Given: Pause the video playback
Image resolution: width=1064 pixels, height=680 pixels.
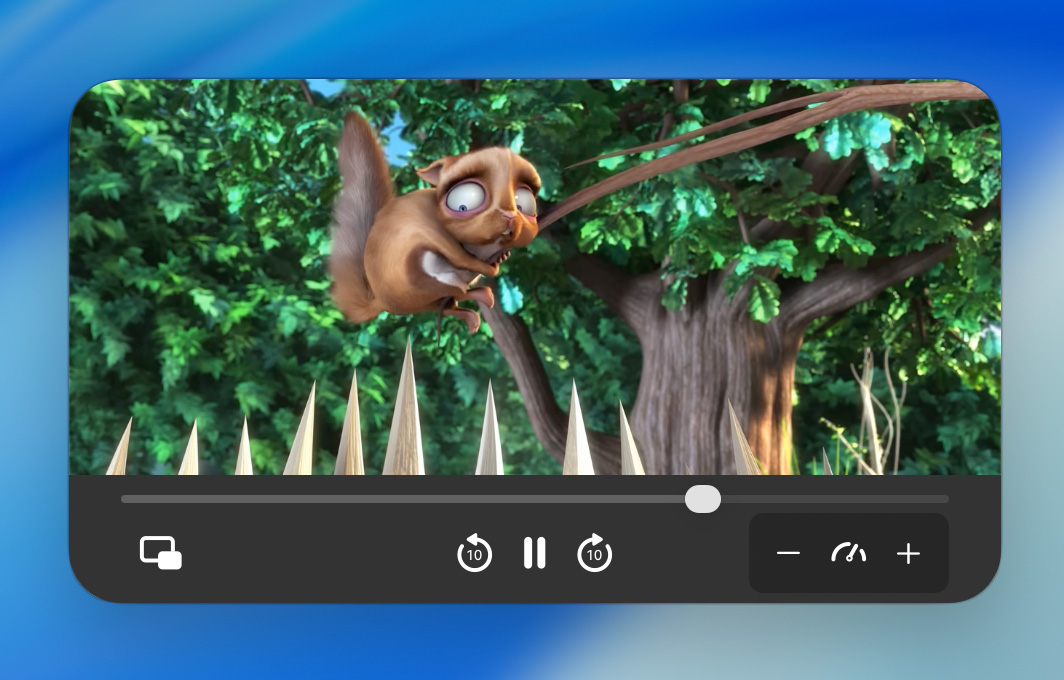Looking at the screenshot, I should (535, 553).
